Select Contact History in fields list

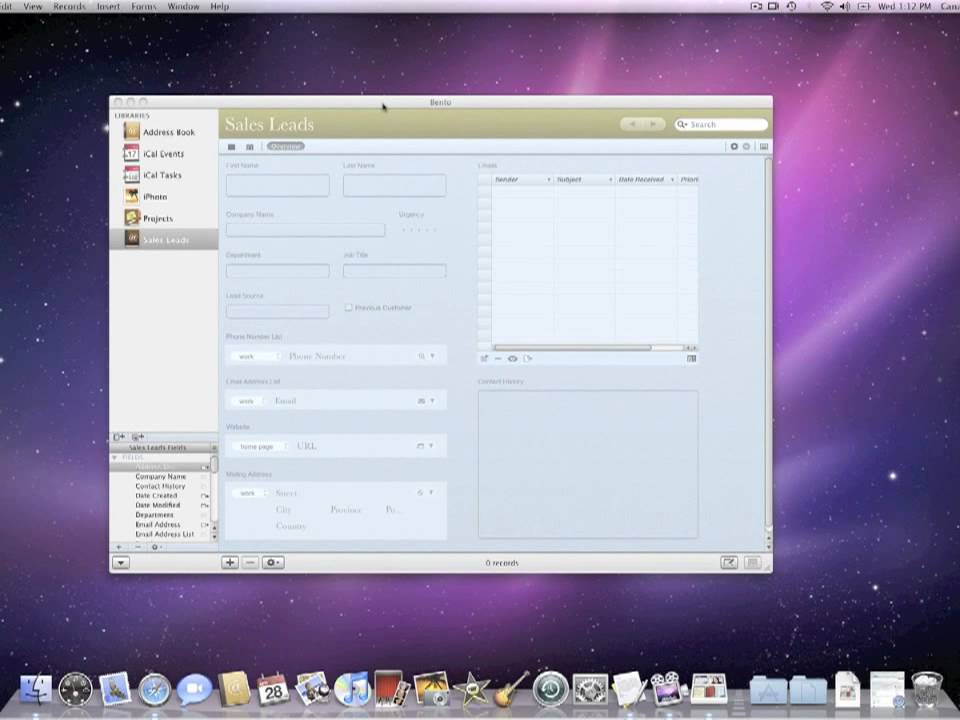(x=160, y=486)
